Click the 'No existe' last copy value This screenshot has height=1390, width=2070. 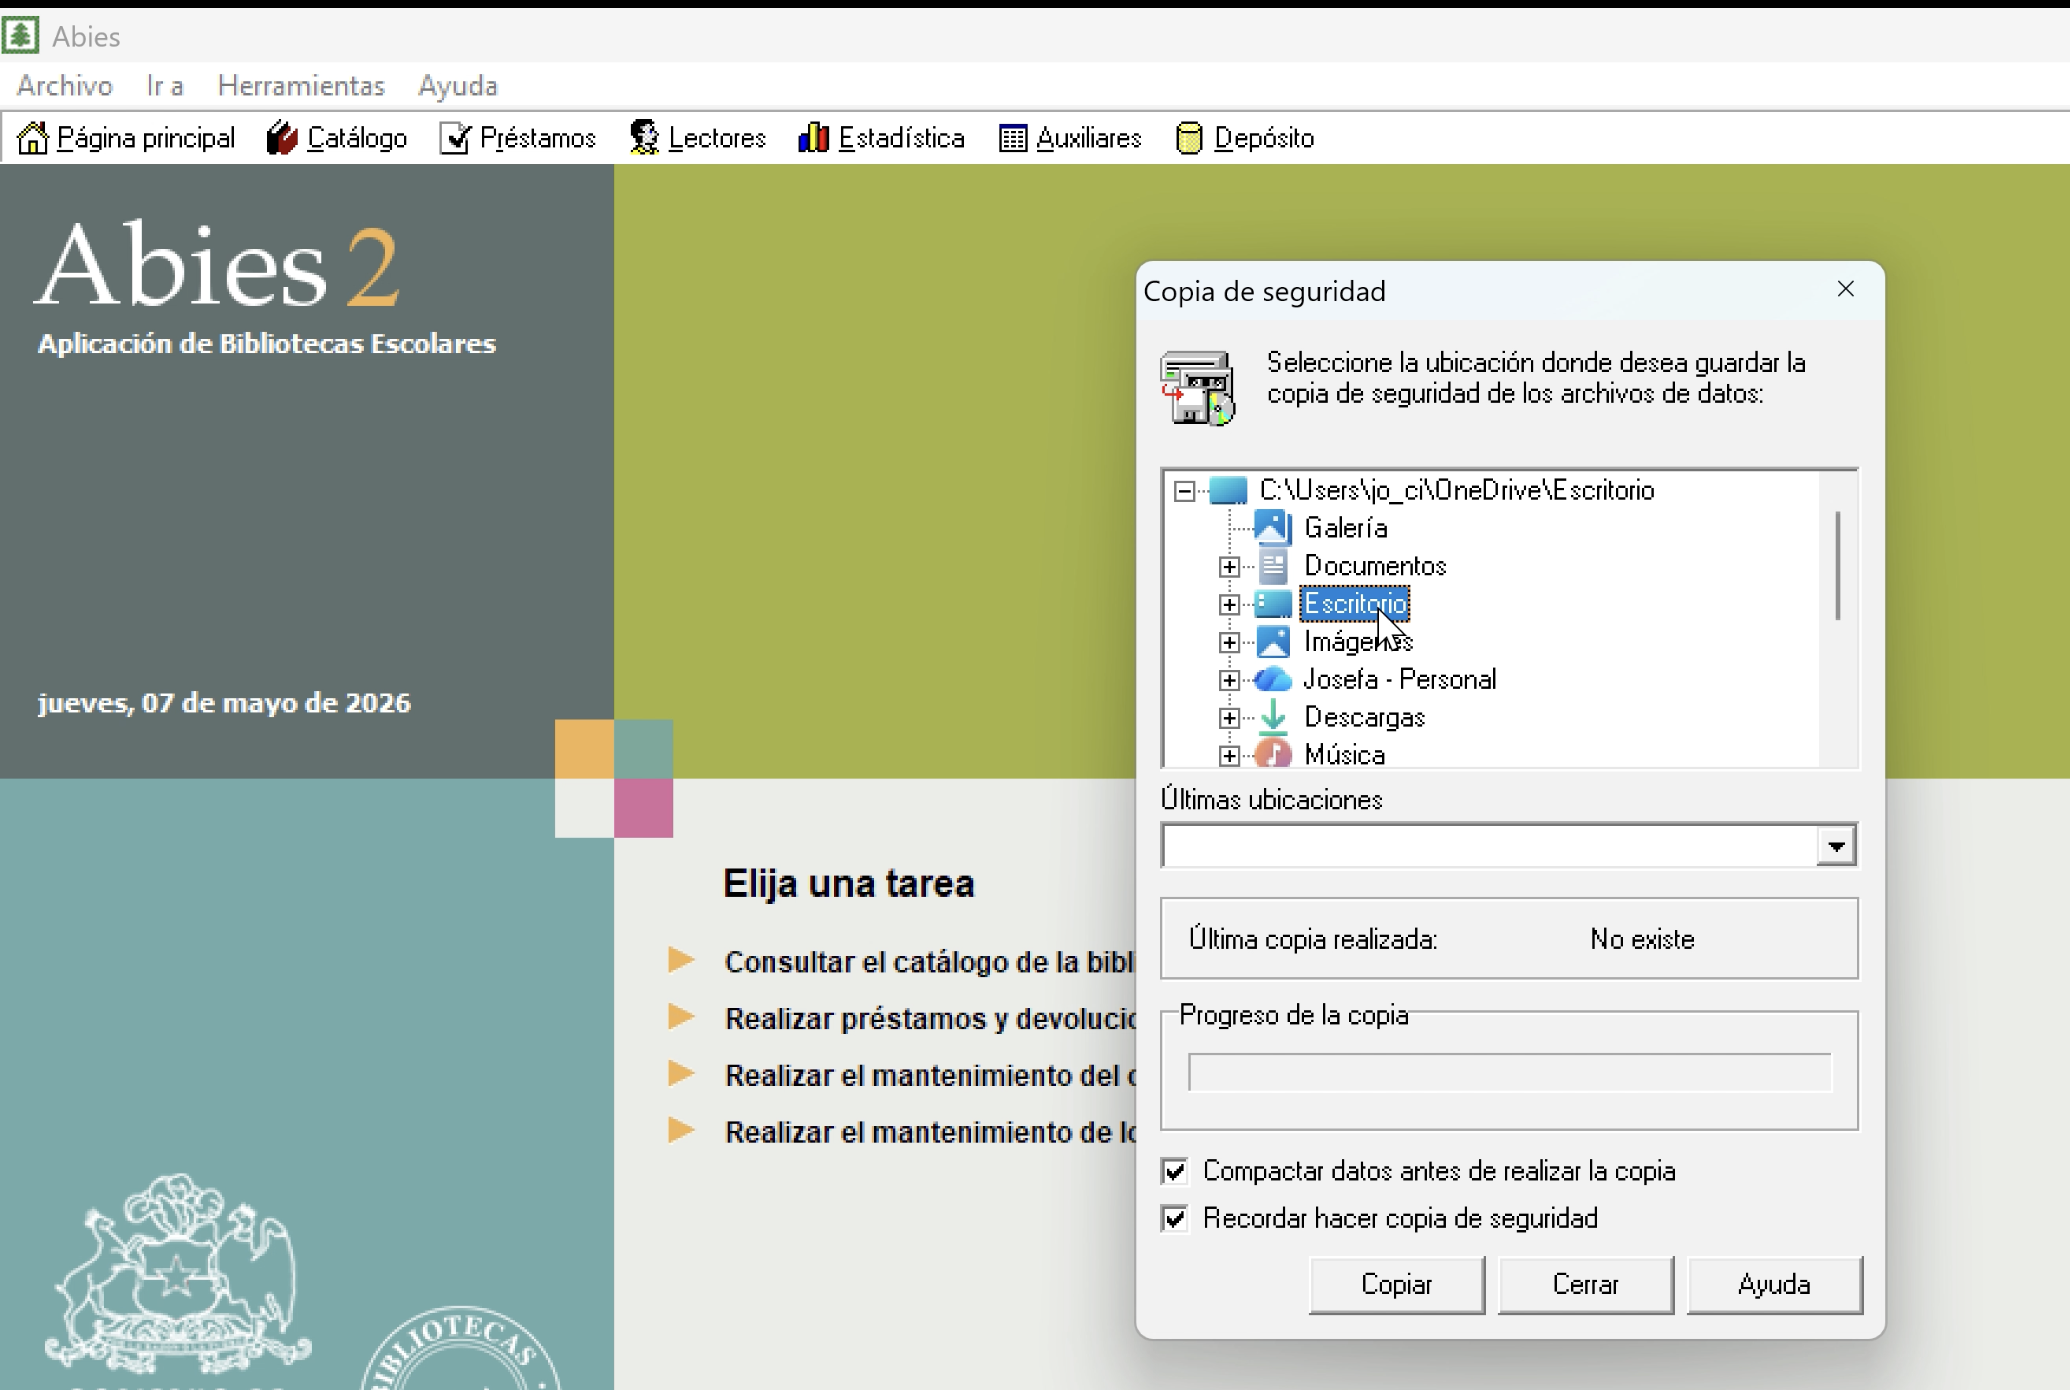click(x=1642, y=939)
